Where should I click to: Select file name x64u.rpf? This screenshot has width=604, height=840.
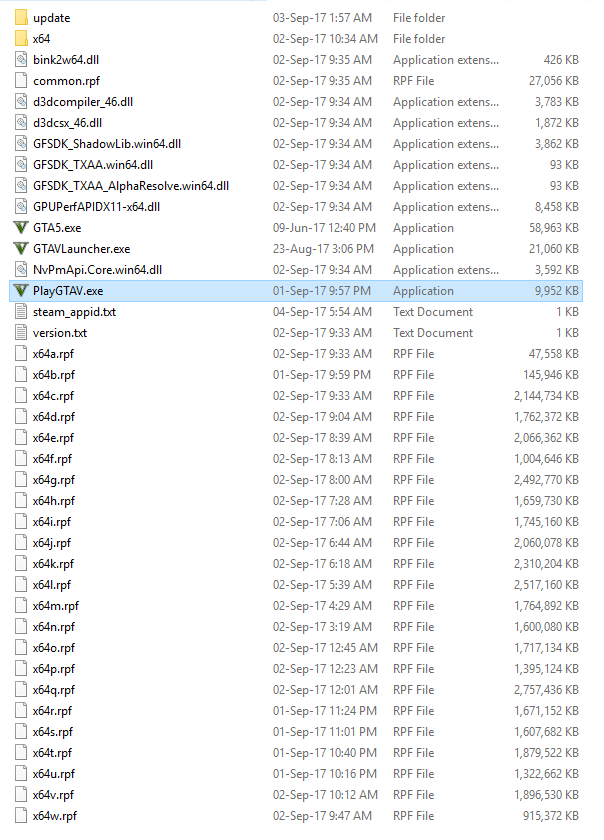click(x=54, y=774)
